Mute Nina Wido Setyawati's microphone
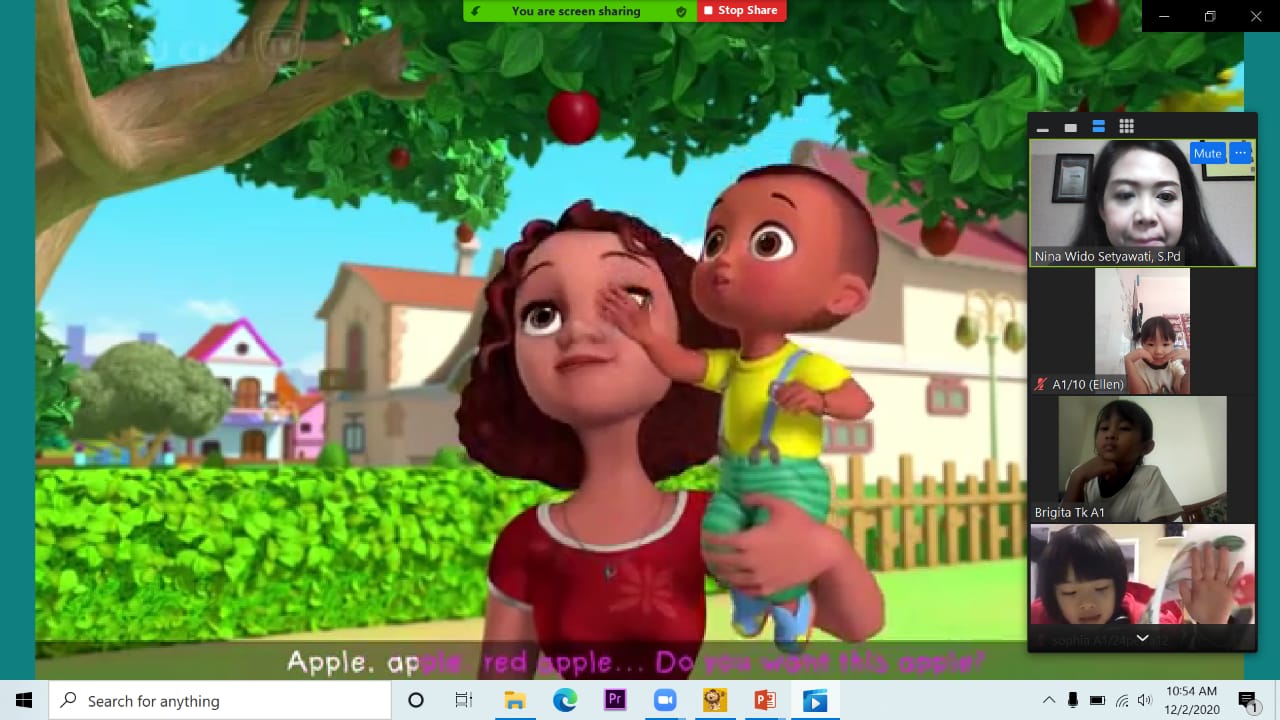The height and width of the screenshot is (720, 1280). [1207, 153]
